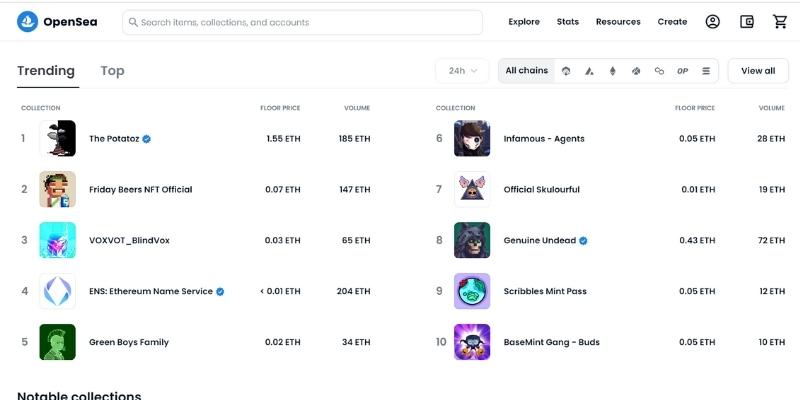Open the Stats menu
The height and width of the screenshot is (400, 800).
[x=568, y=22]
